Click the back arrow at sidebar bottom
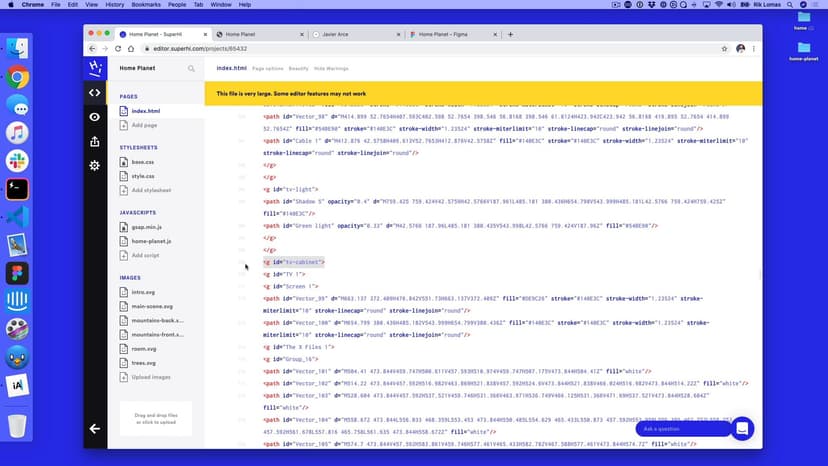828x466 pixels. click(x=94, y=428)
